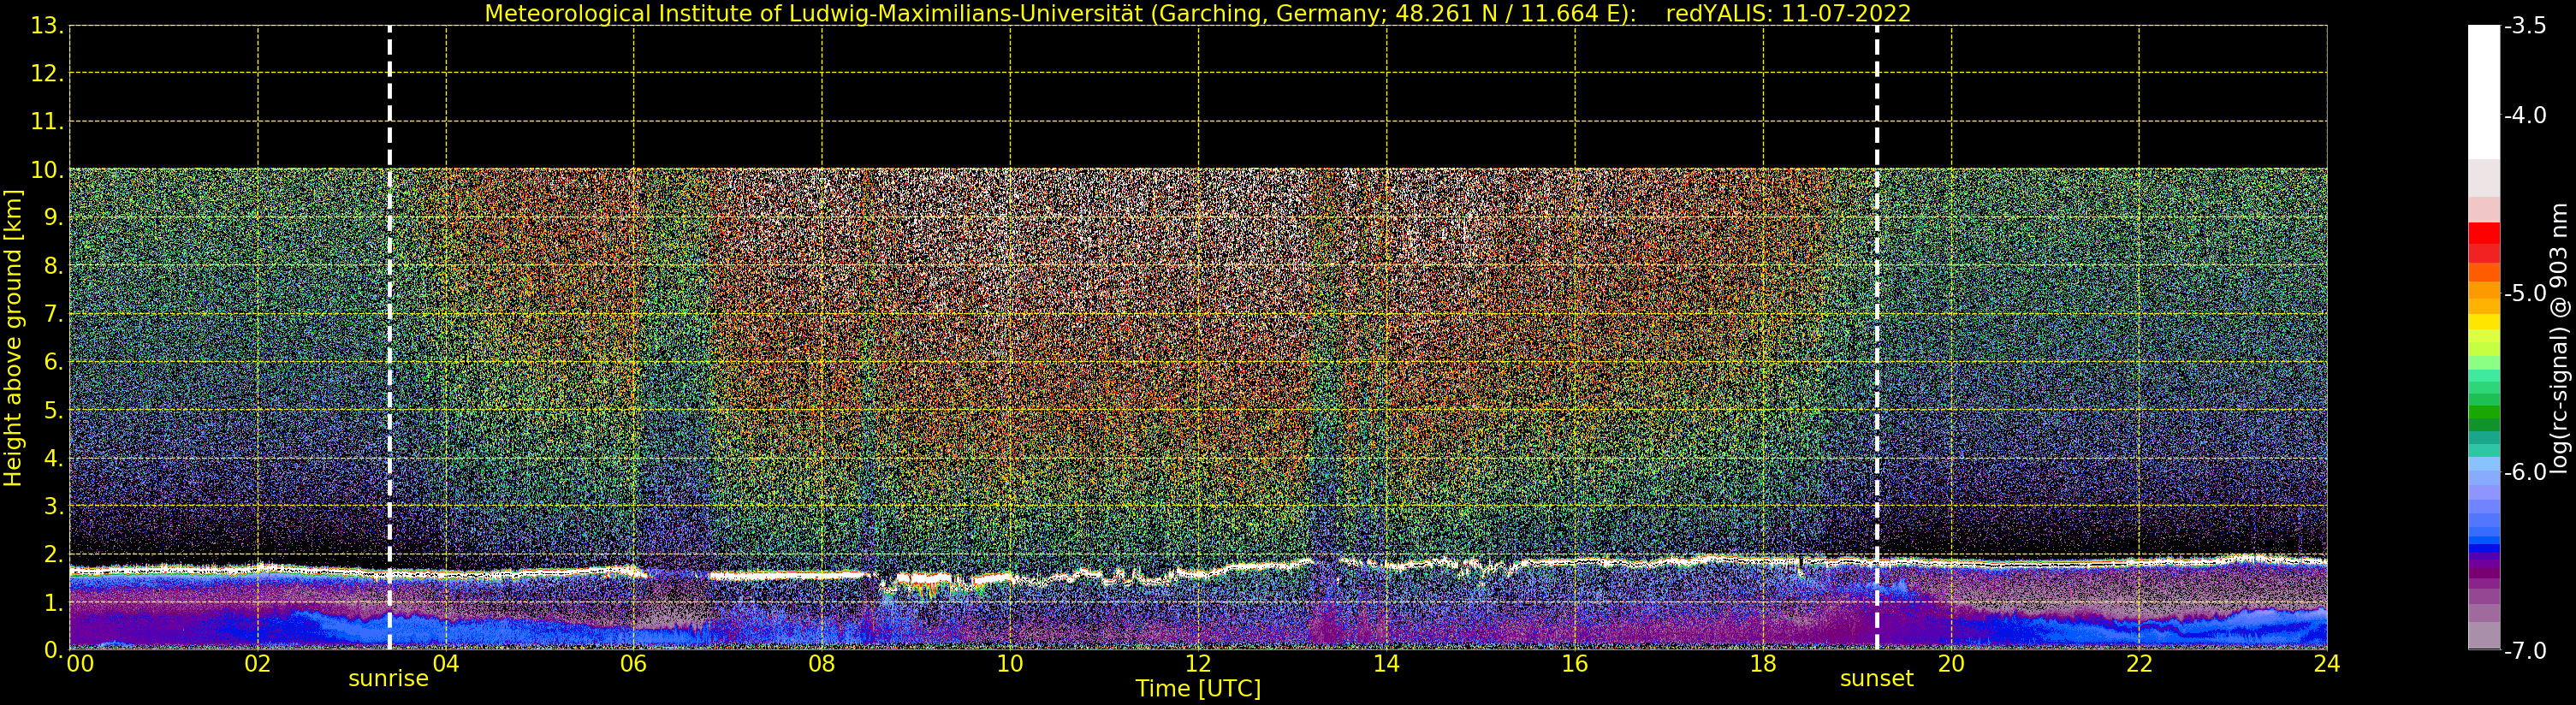This screenshot has width=2576, height=705.
Task: Click the height axis tick label 4
Action: (x=53, y=458)
